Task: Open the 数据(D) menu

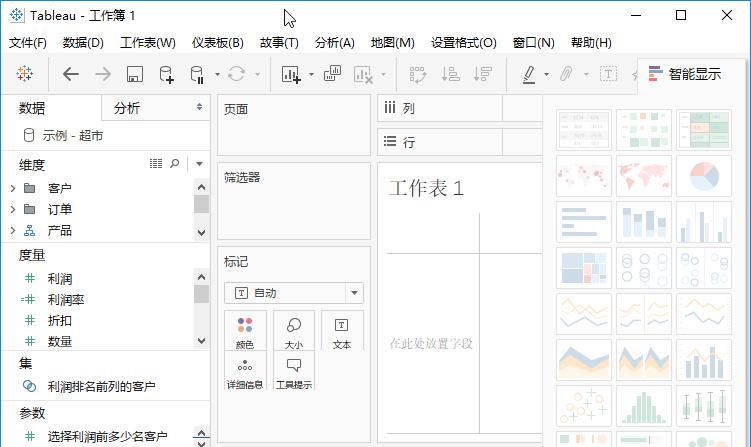Action: (83, 43)
